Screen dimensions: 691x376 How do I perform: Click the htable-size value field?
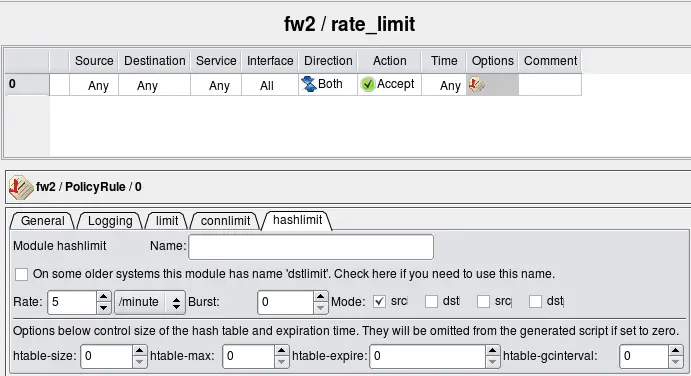pos(106,356)
